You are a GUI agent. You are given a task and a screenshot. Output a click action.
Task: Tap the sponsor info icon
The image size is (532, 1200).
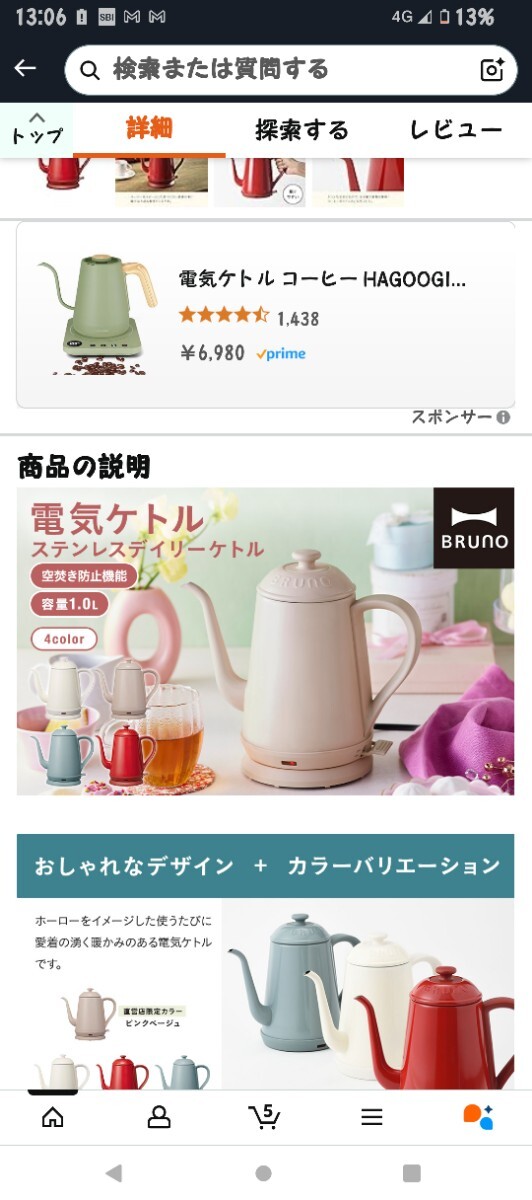tap(503, 418)
